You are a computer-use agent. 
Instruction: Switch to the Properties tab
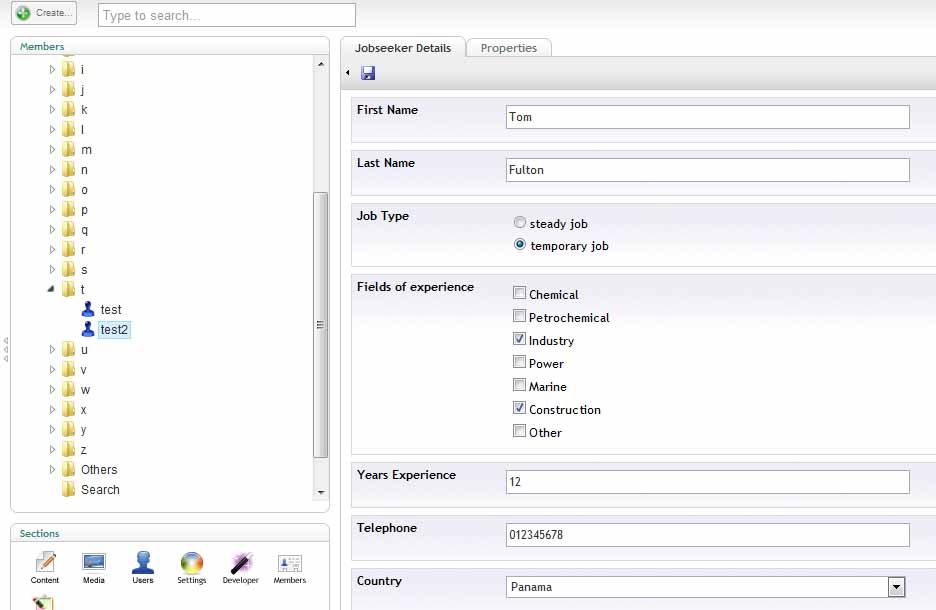click(x=508, y=48)
